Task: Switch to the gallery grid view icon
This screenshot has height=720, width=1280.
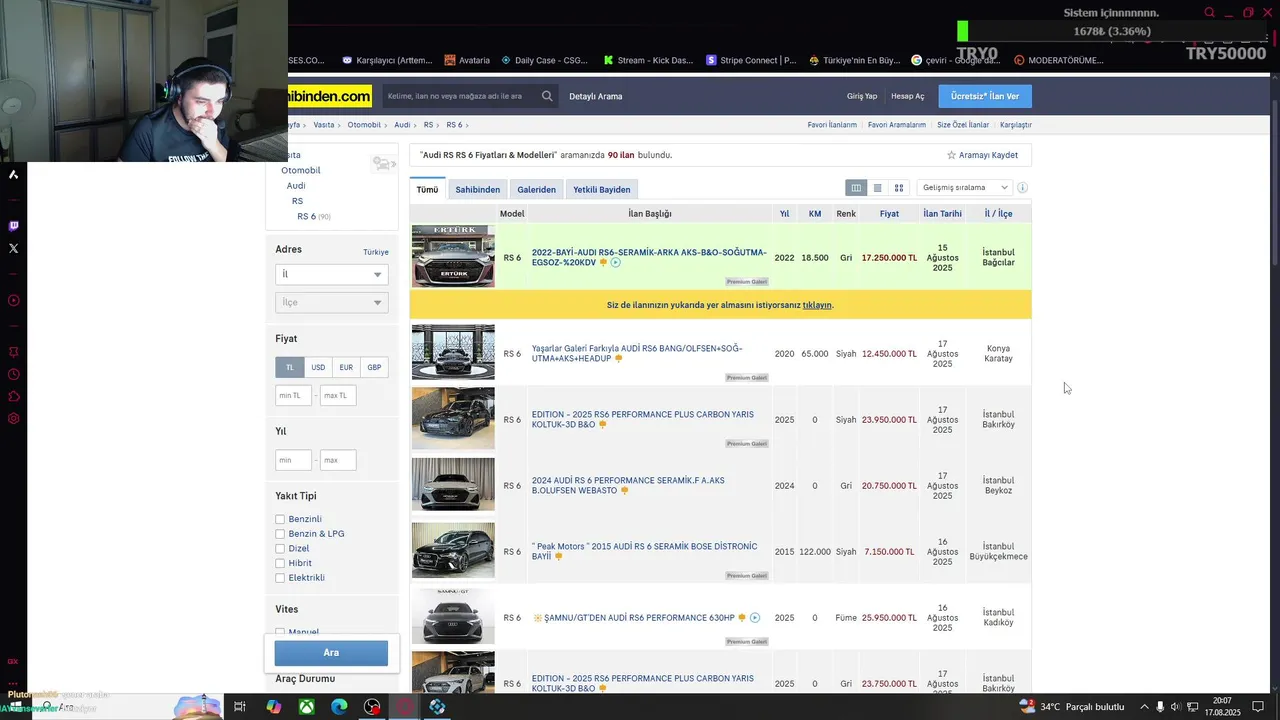Action: [x=899, y=188]
